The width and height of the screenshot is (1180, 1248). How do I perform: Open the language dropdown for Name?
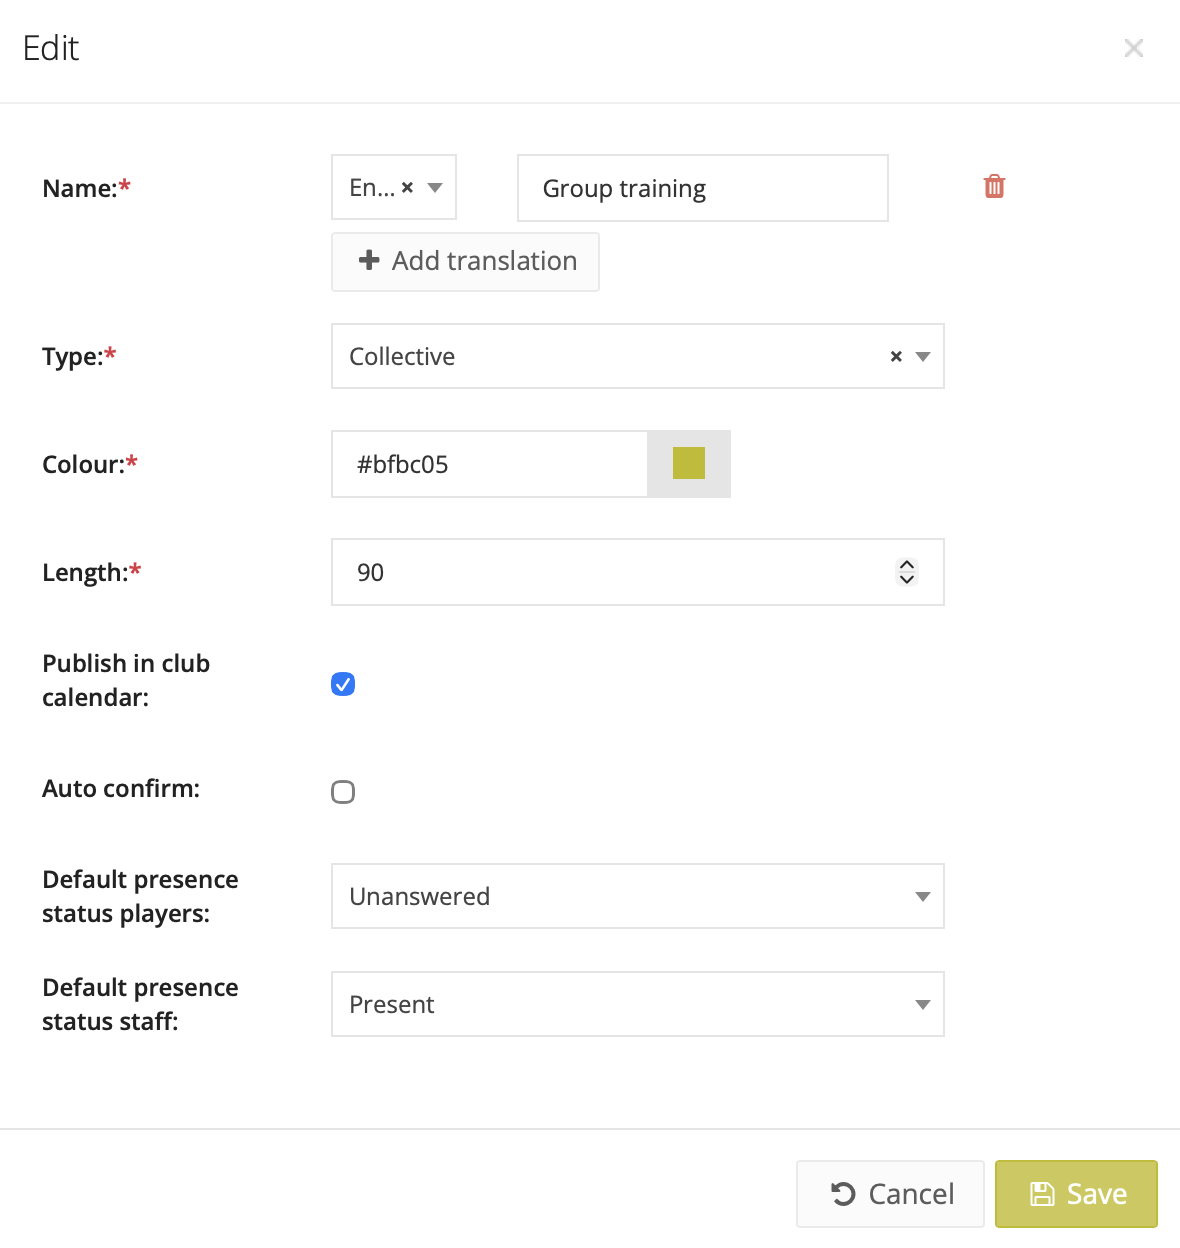coord(435,188)
